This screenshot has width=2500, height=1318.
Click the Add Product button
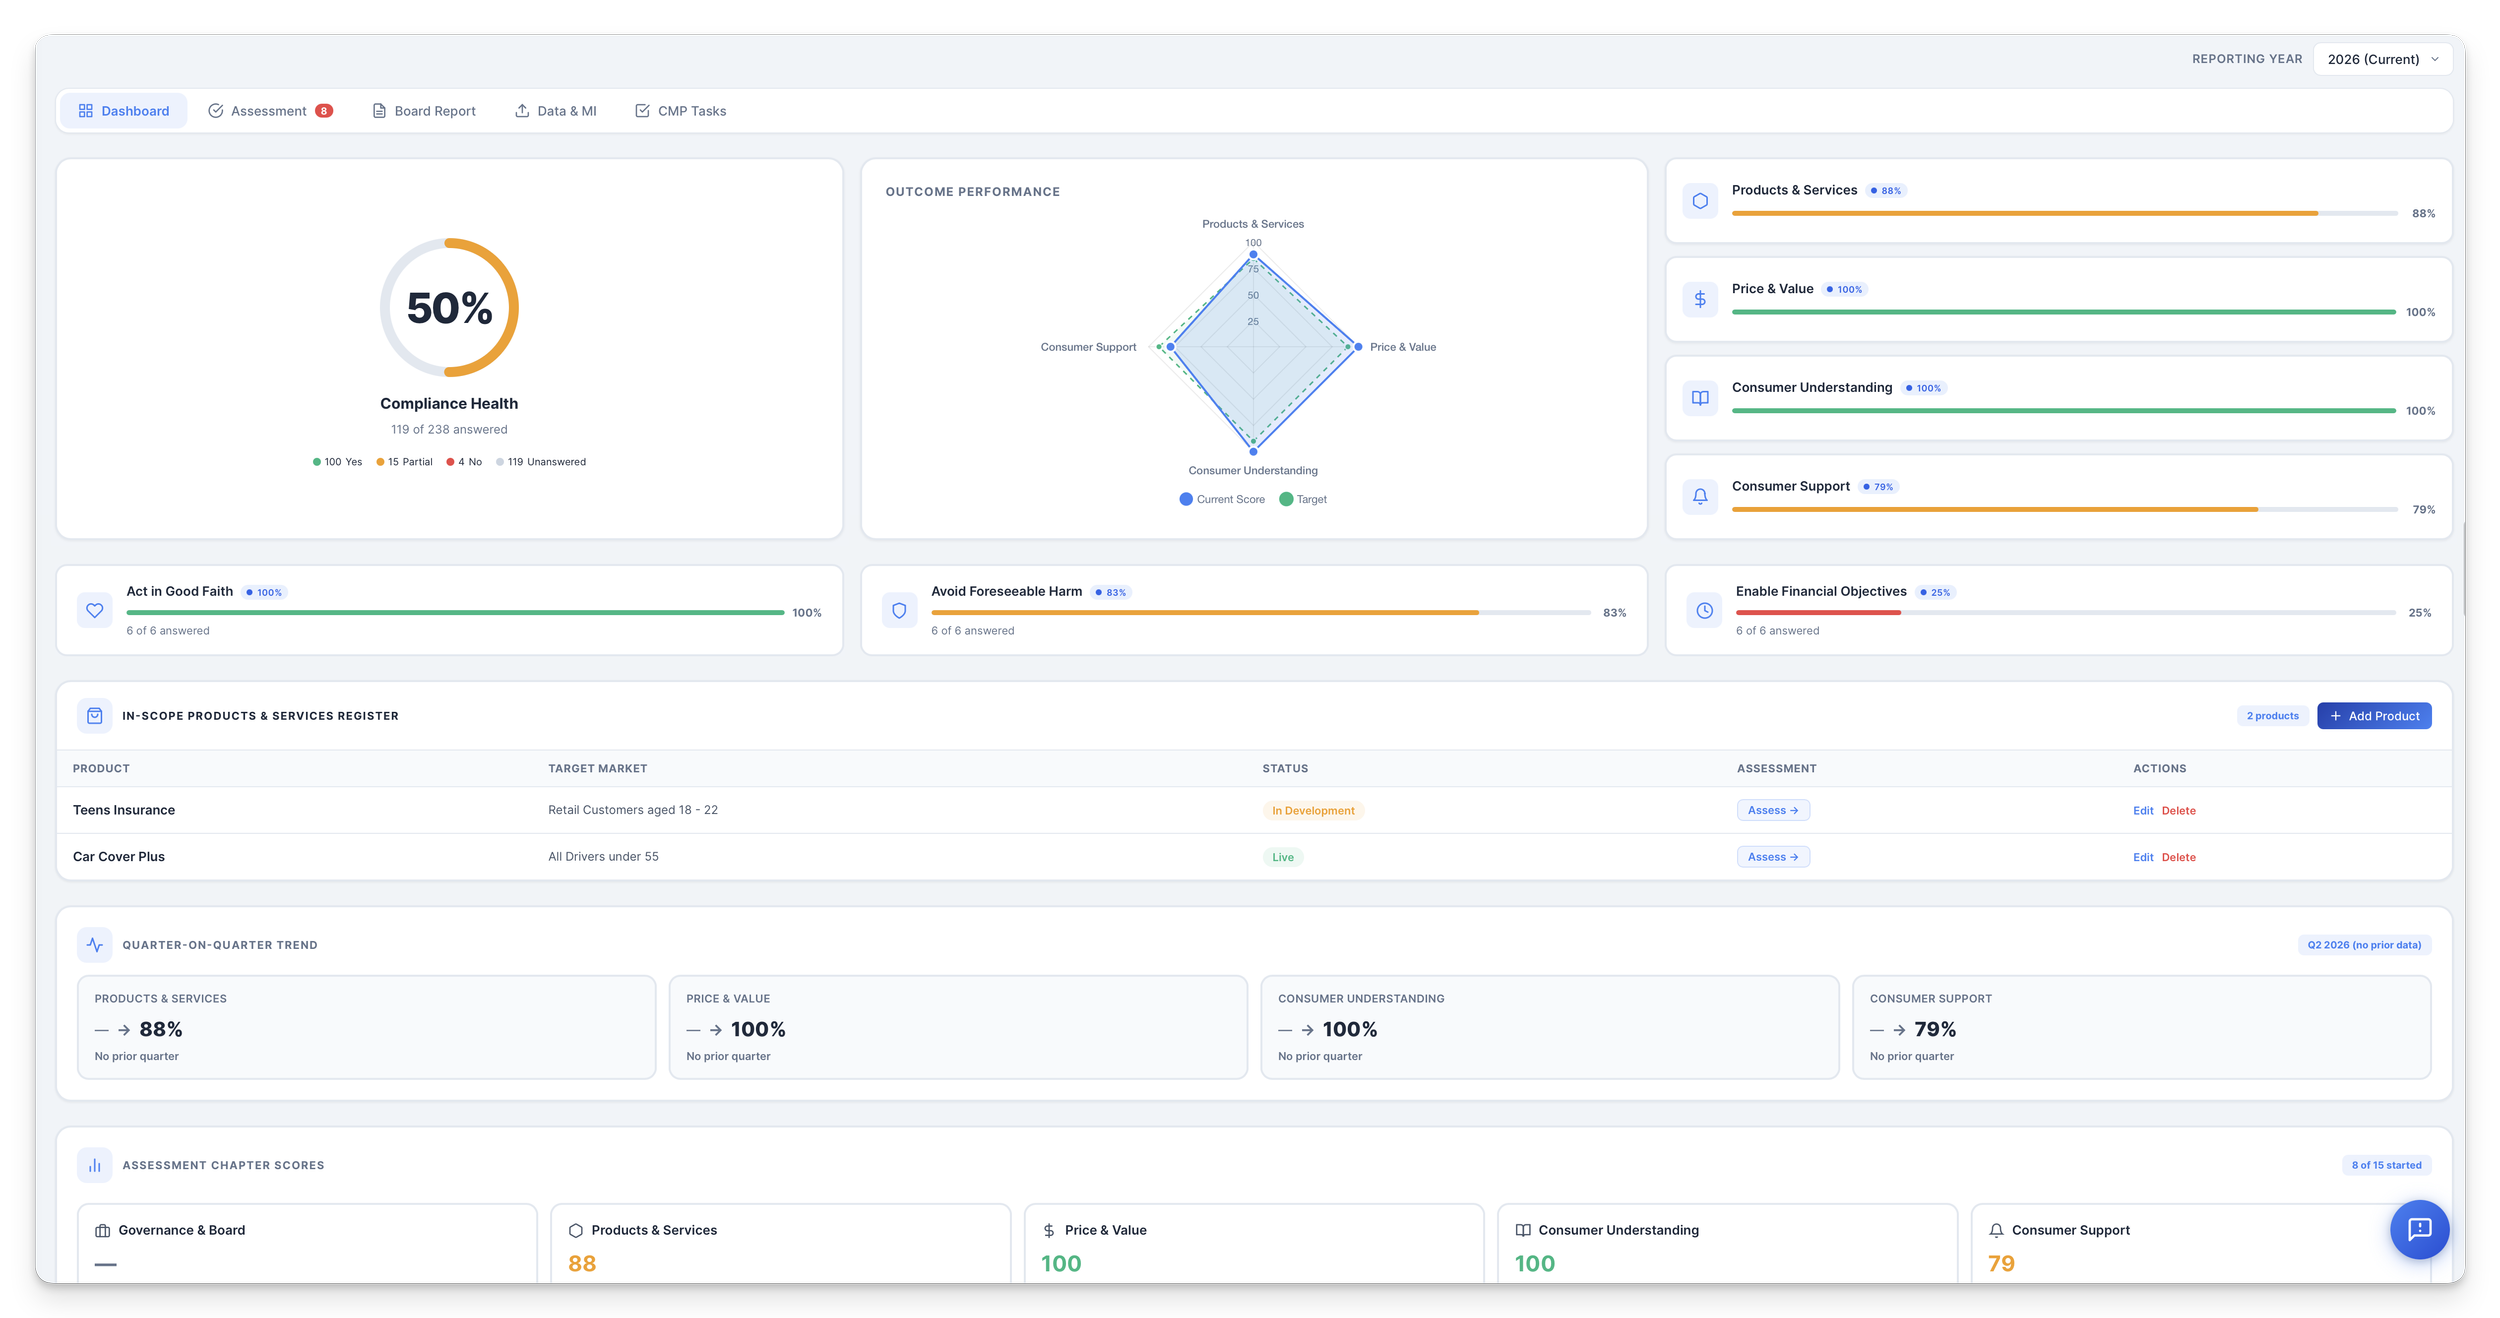click(2373, 716)
